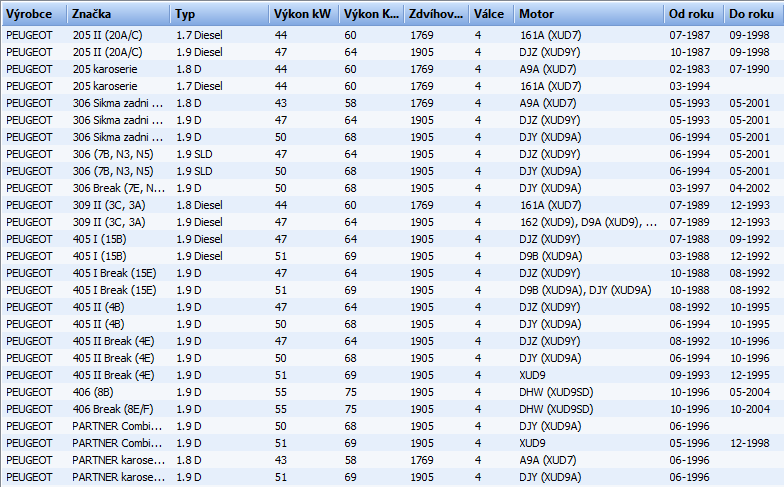Screen dimensions: 784x487
Task: Sort by the Značka column header
Action: pyautogui.click(x=118, y=14)
